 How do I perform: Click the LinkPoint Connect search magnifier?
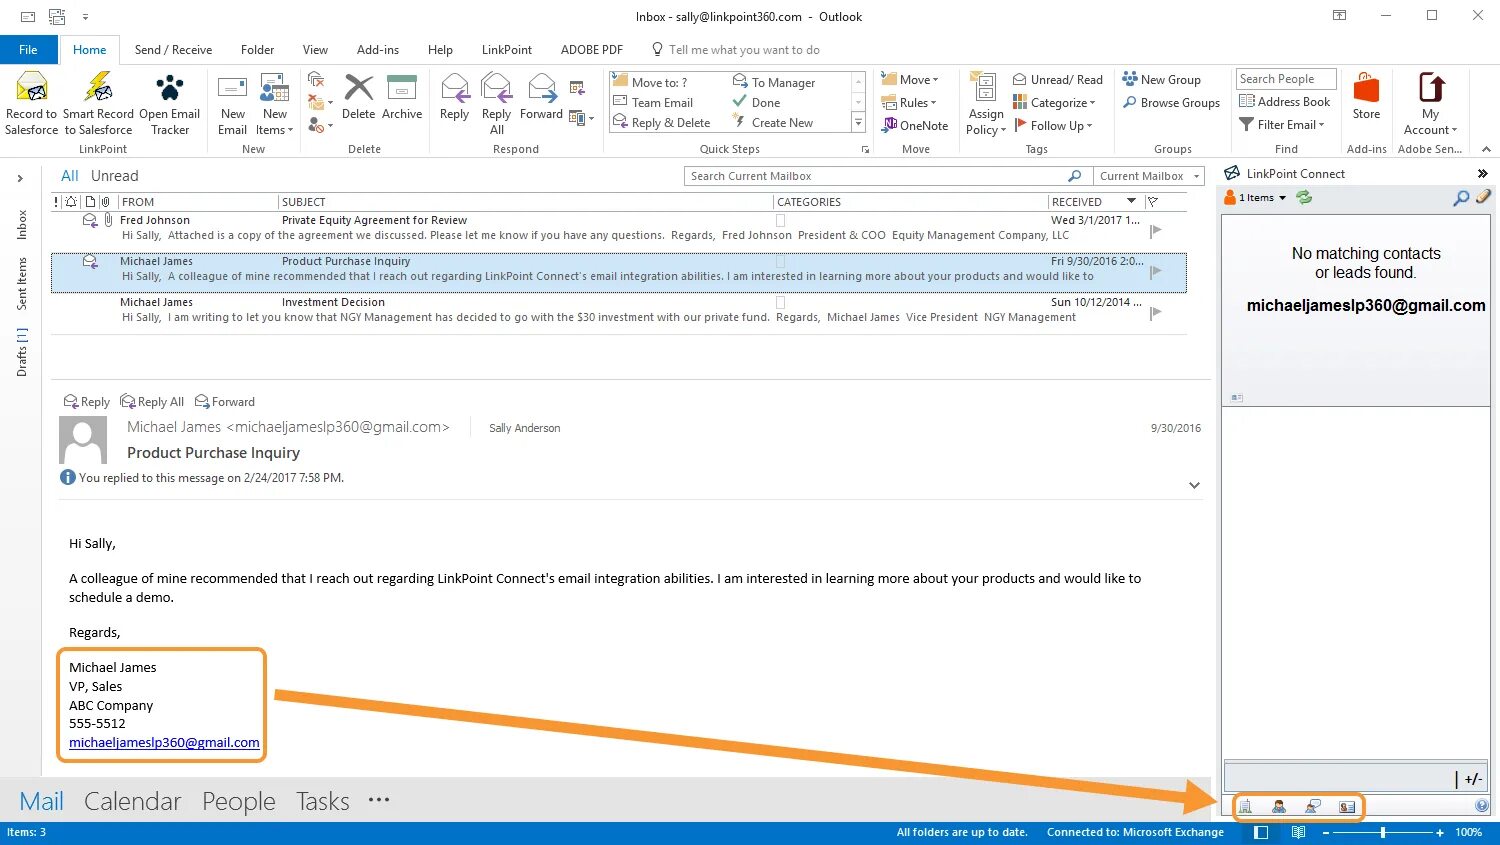click(x=1461, y=198)
